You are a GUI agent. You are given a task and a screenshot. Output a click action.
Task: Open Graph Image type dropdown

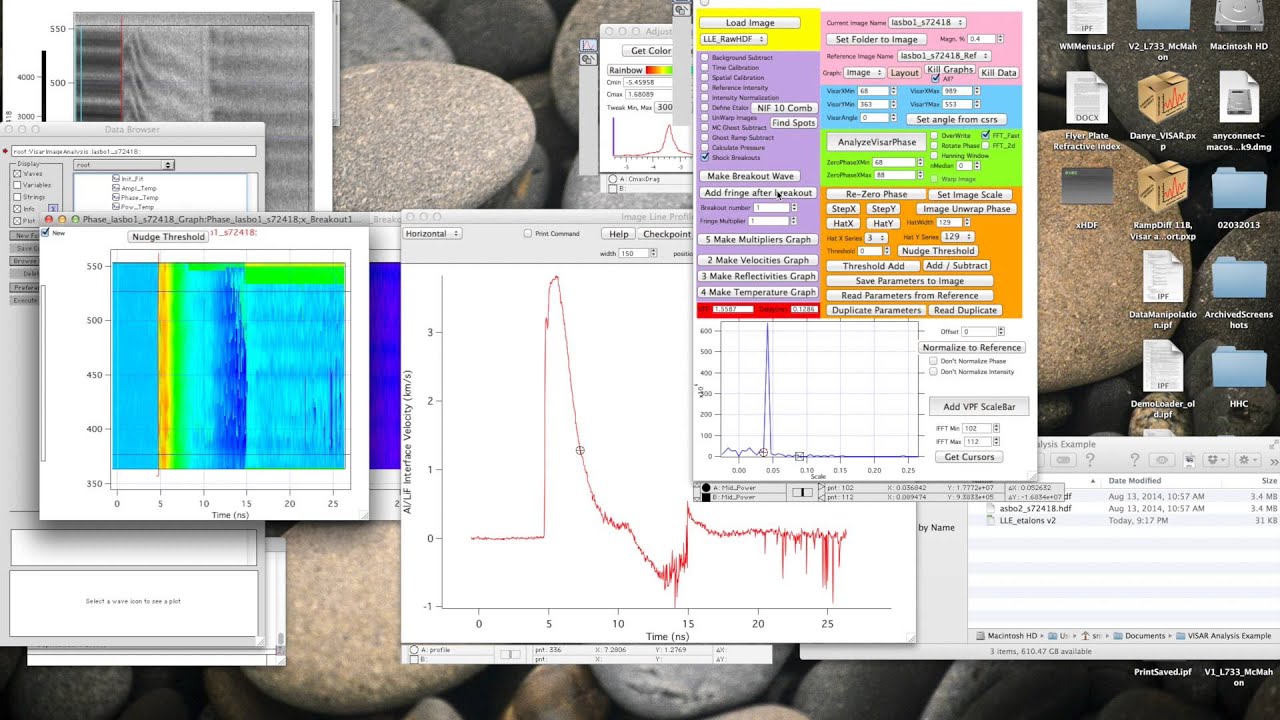[x=865, y=73]
